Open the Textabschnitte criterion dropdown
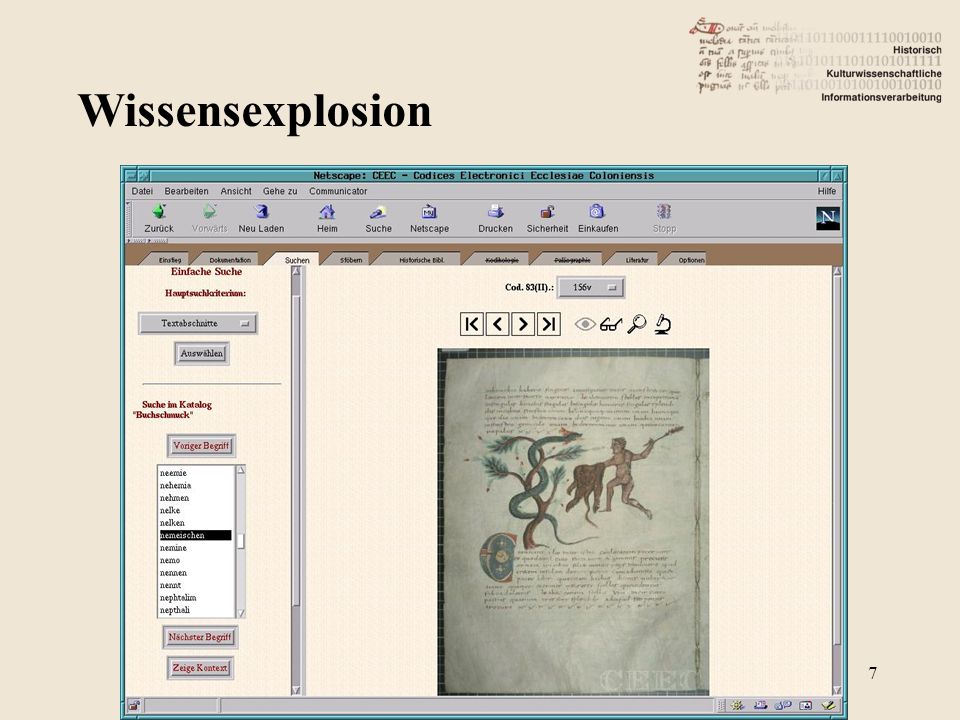Screen dimensions: 960x720 [x=198, y=323]
